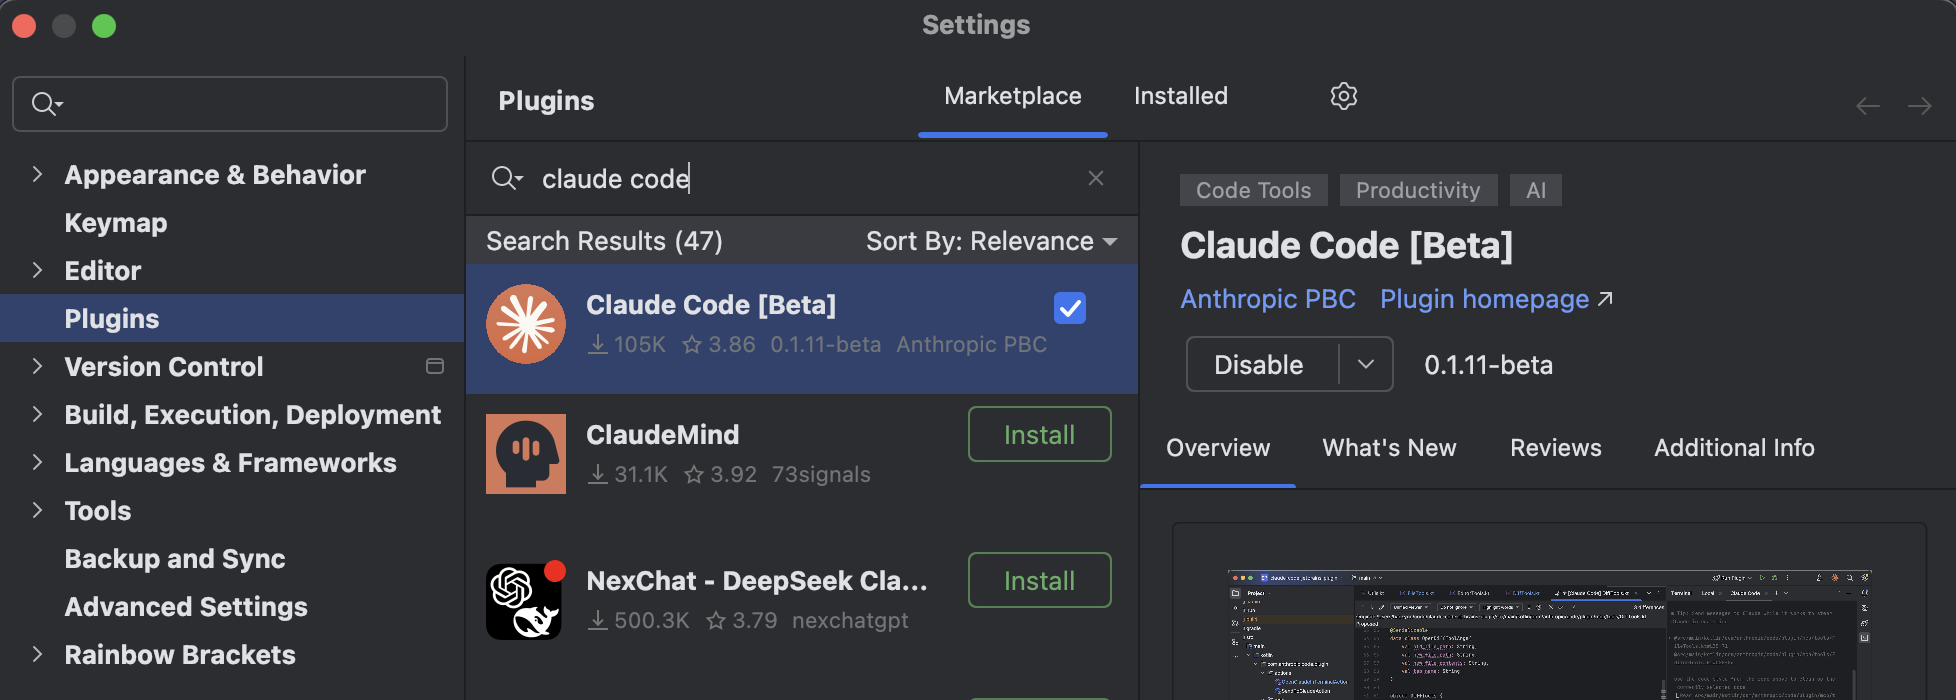This screenshot has width=1956, height=700.
Task: Open the Anthropic PBC vendor link
Action: point(1268,299)
